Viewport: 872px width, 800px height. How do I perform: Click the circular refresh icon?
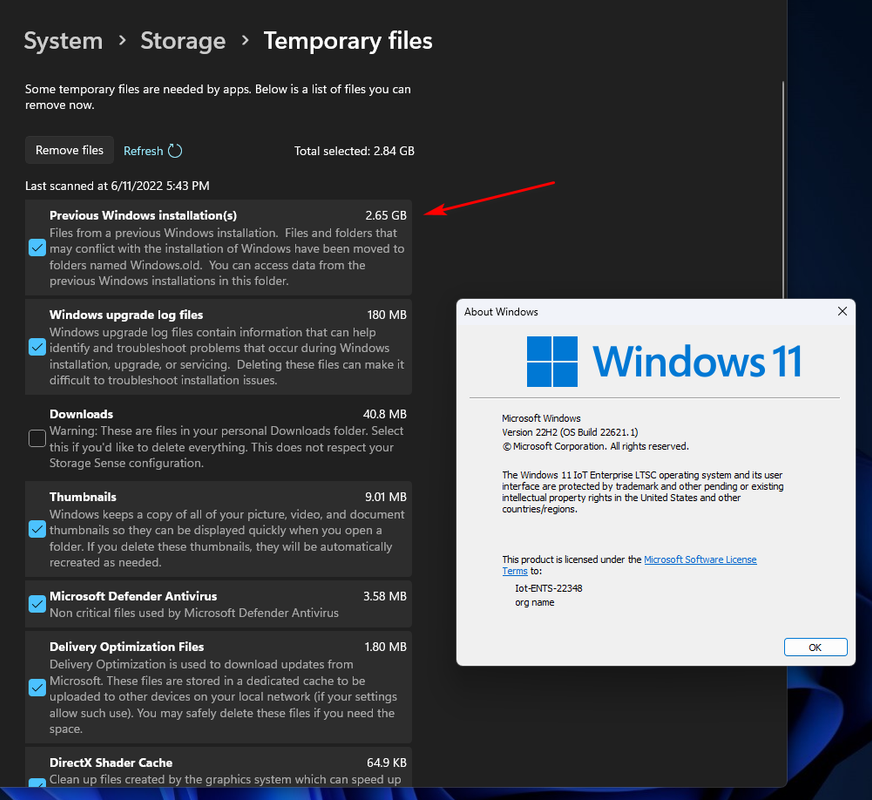click(175, 151)
